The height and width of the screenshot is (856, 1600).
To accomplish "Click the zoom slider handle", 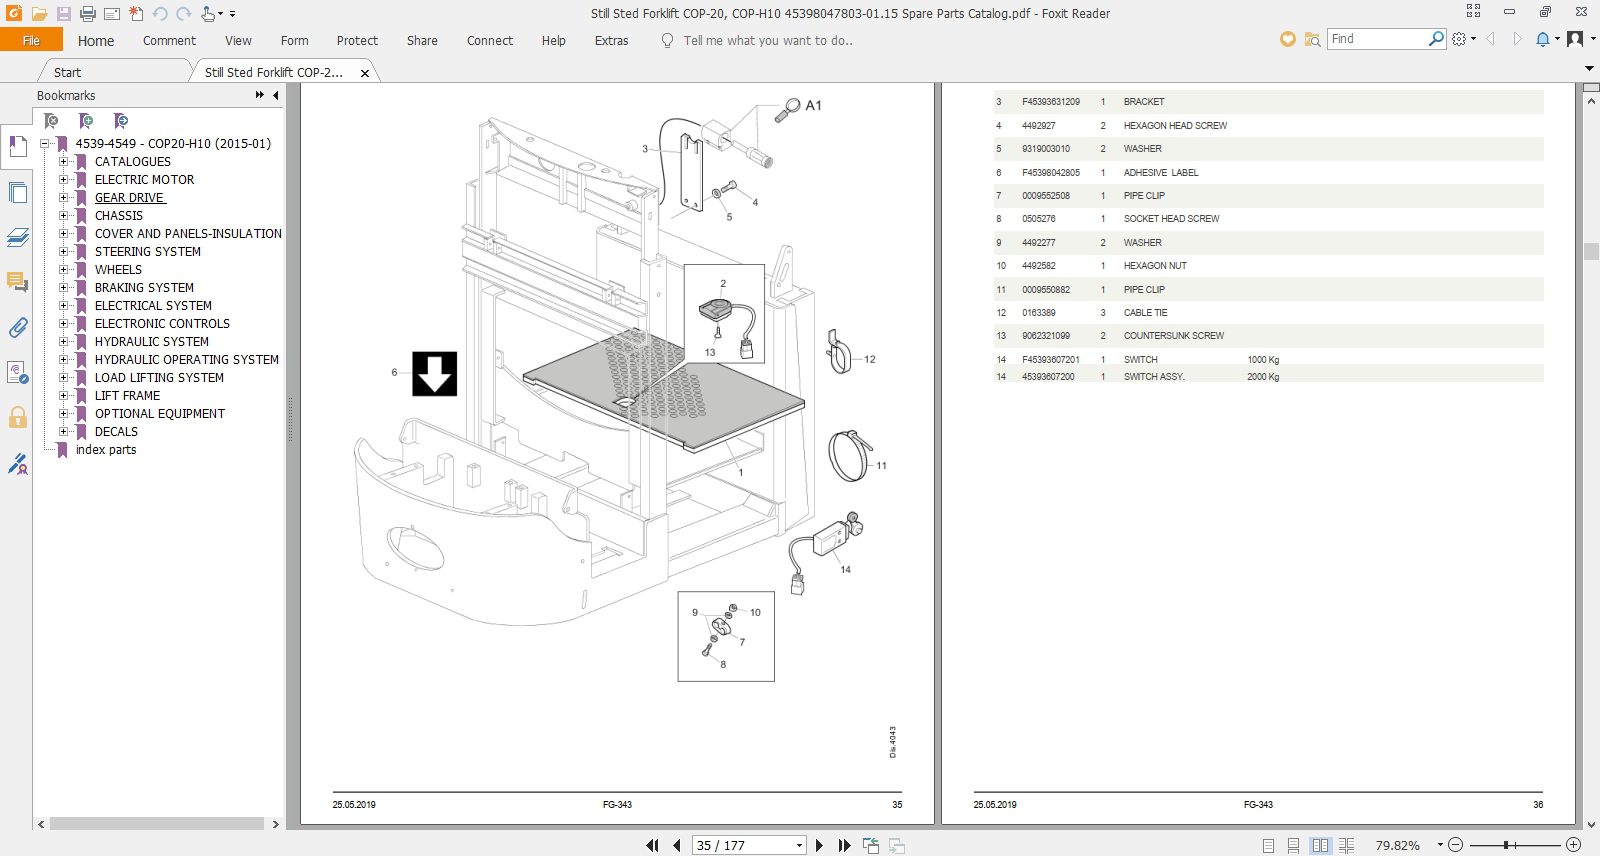I will [x=1506, y=845].
